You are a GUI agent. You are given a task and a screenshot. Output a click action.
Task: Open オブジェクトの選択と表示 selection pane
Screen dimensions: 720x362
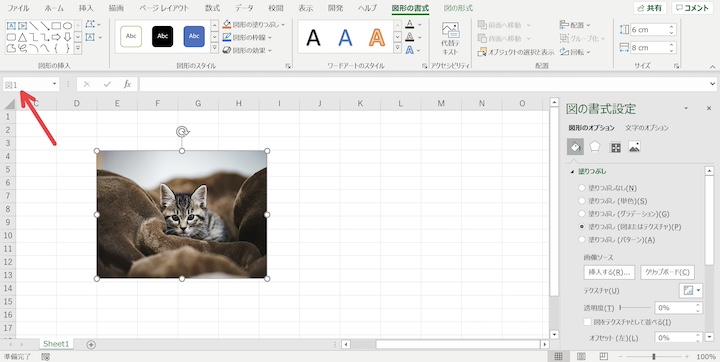coord(516,52)
